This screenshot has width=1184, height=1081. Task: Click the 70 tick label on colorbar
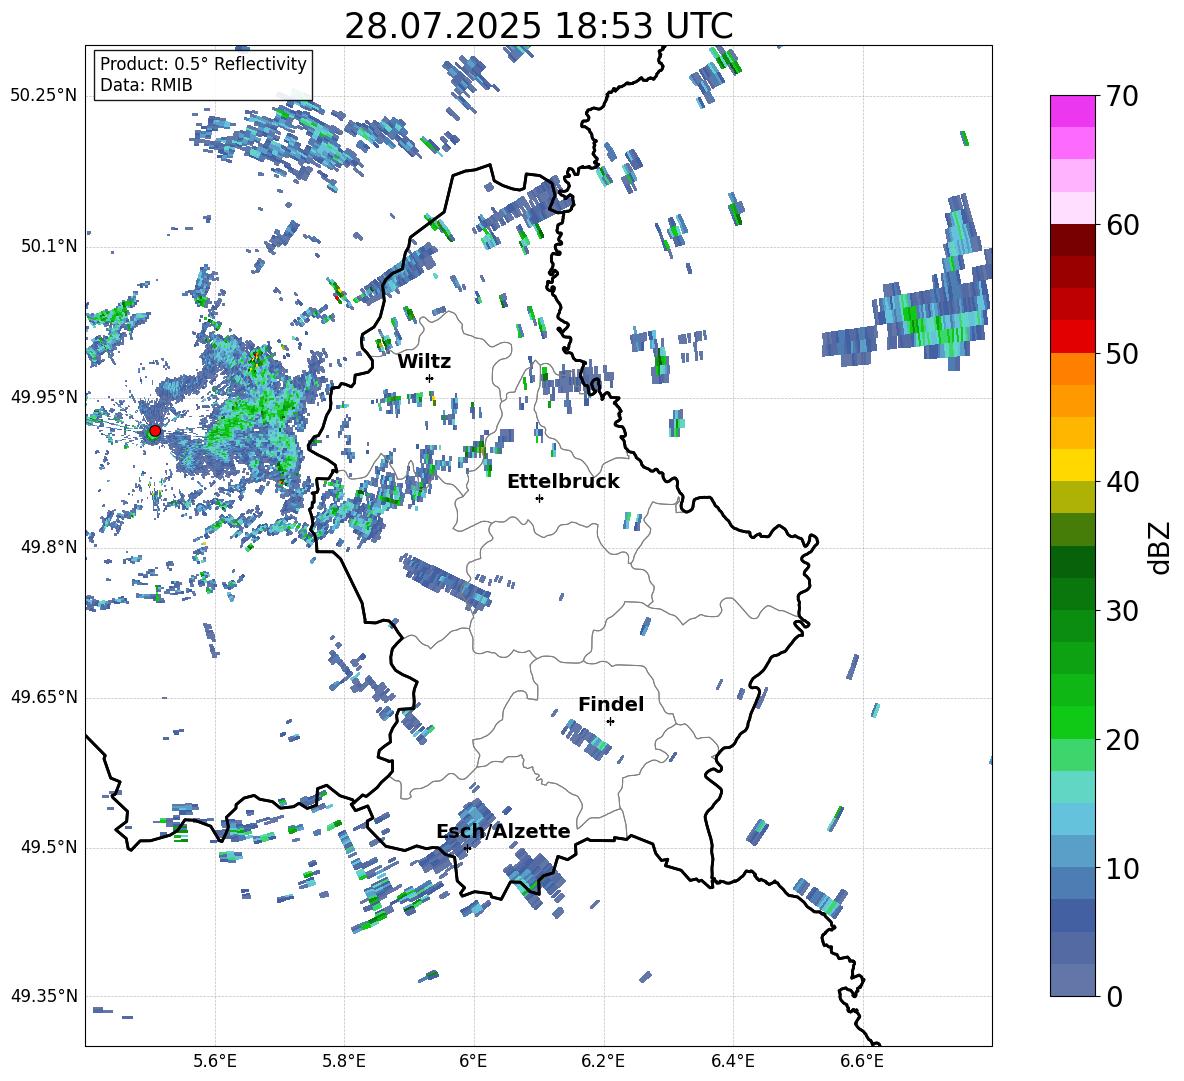pyautogui.click(x=1122, y=96)
